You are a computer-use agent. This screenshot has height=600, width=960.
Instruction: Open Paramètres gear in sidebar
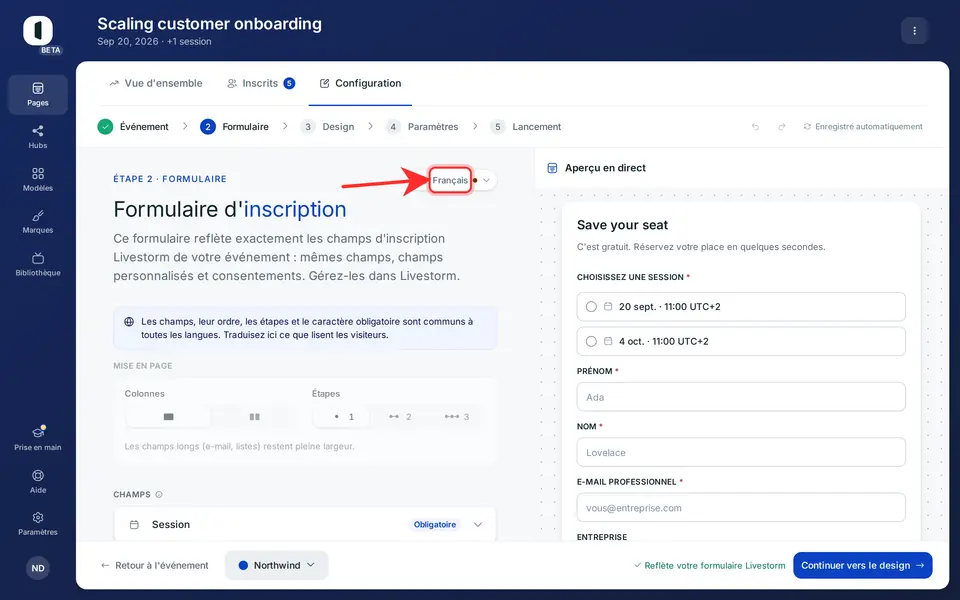(38, 517)
